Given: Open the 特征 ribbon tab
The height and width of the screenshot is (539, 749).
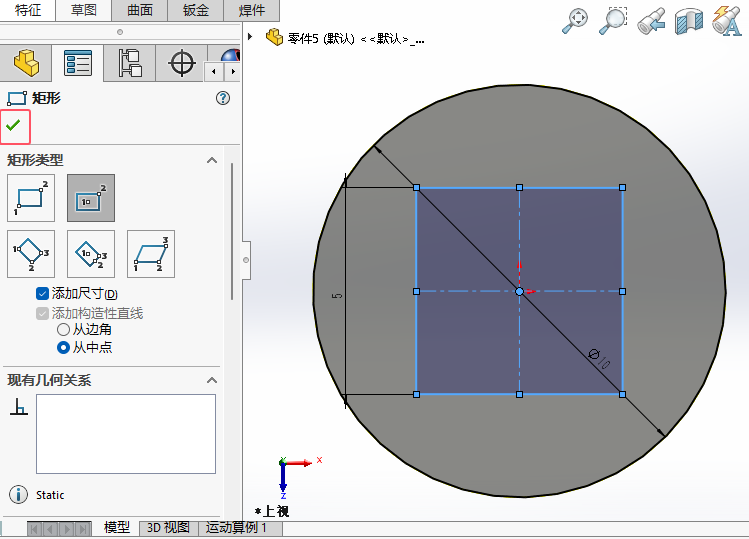Looking at the screenshot, I should pos(28,10).
